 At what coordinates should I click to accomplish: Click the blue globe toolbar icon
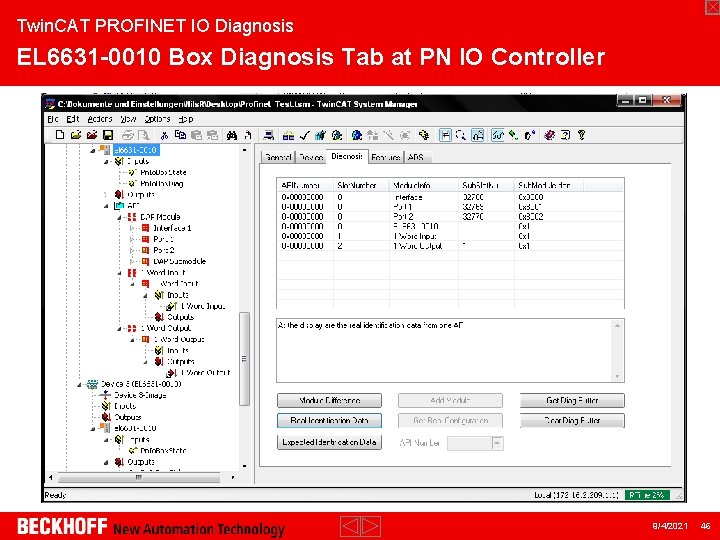[x=356, y=135]
